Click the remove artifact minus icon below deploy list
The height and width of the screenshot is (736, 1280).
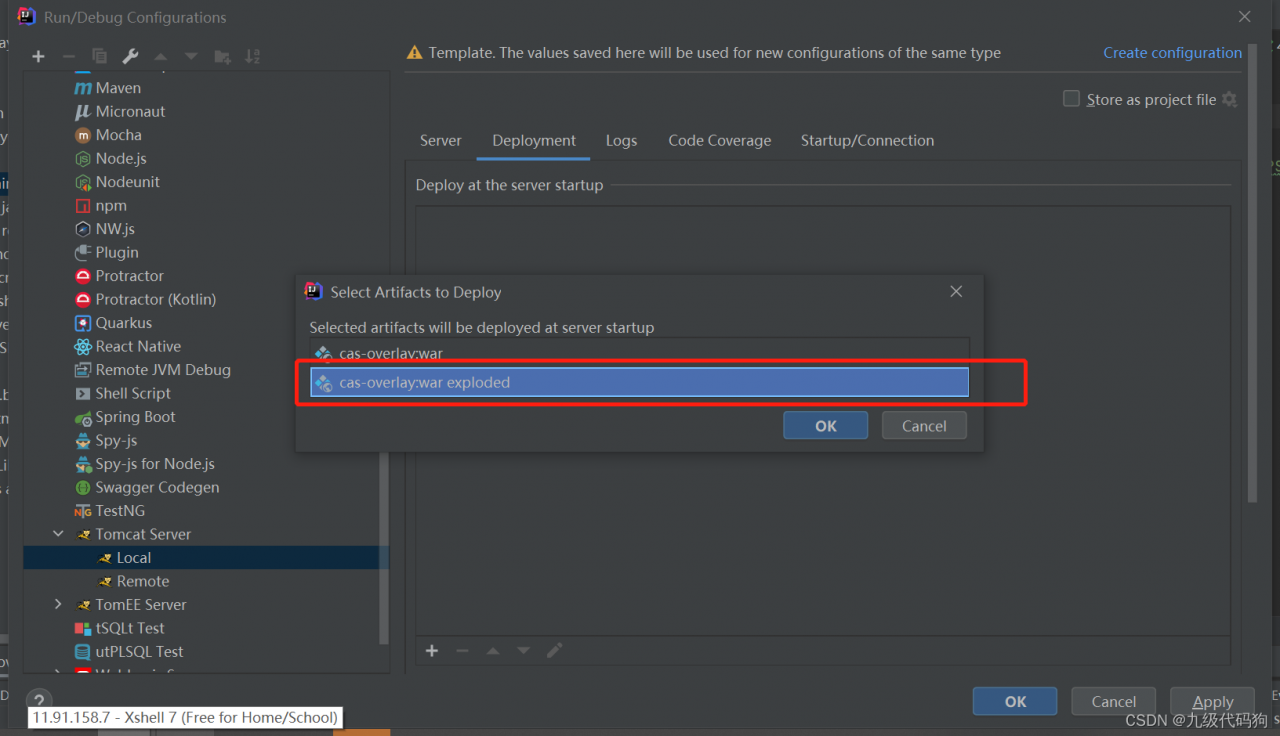coord(462,651)
